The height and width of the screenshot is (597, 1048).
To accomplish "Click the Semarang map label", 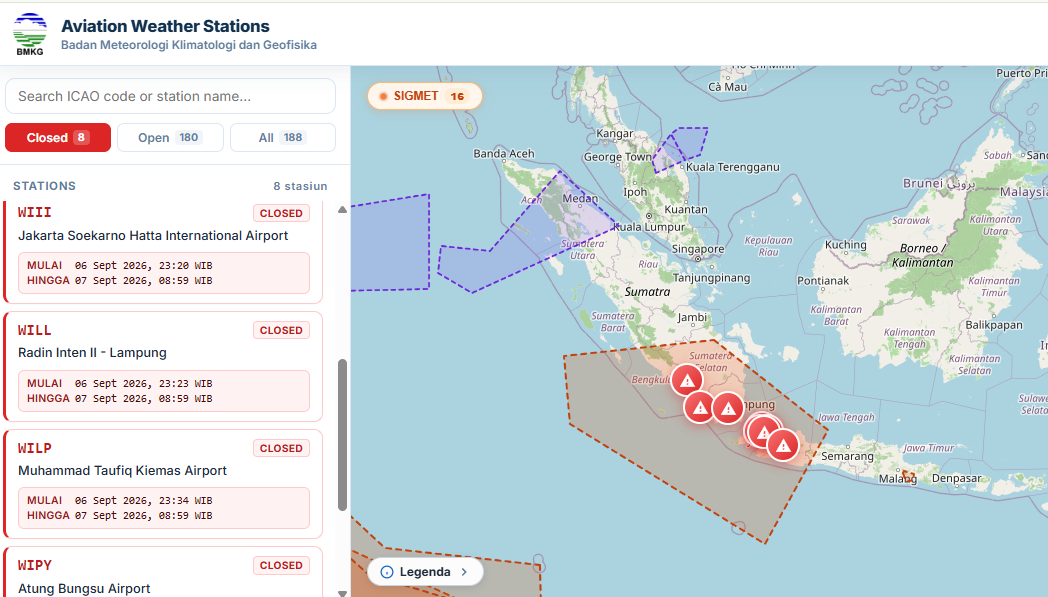I will click(847, 456).
